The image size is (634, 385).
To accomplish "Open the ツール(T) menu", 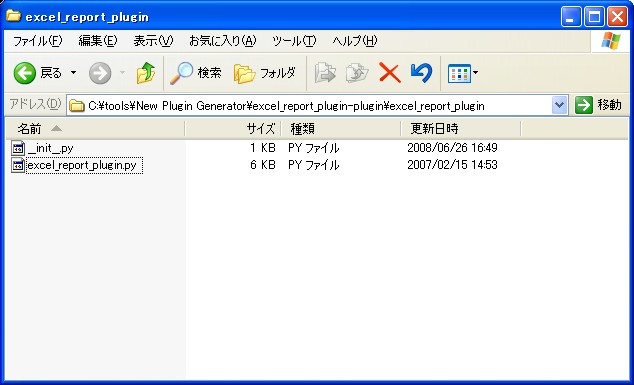I will [294, 41].
